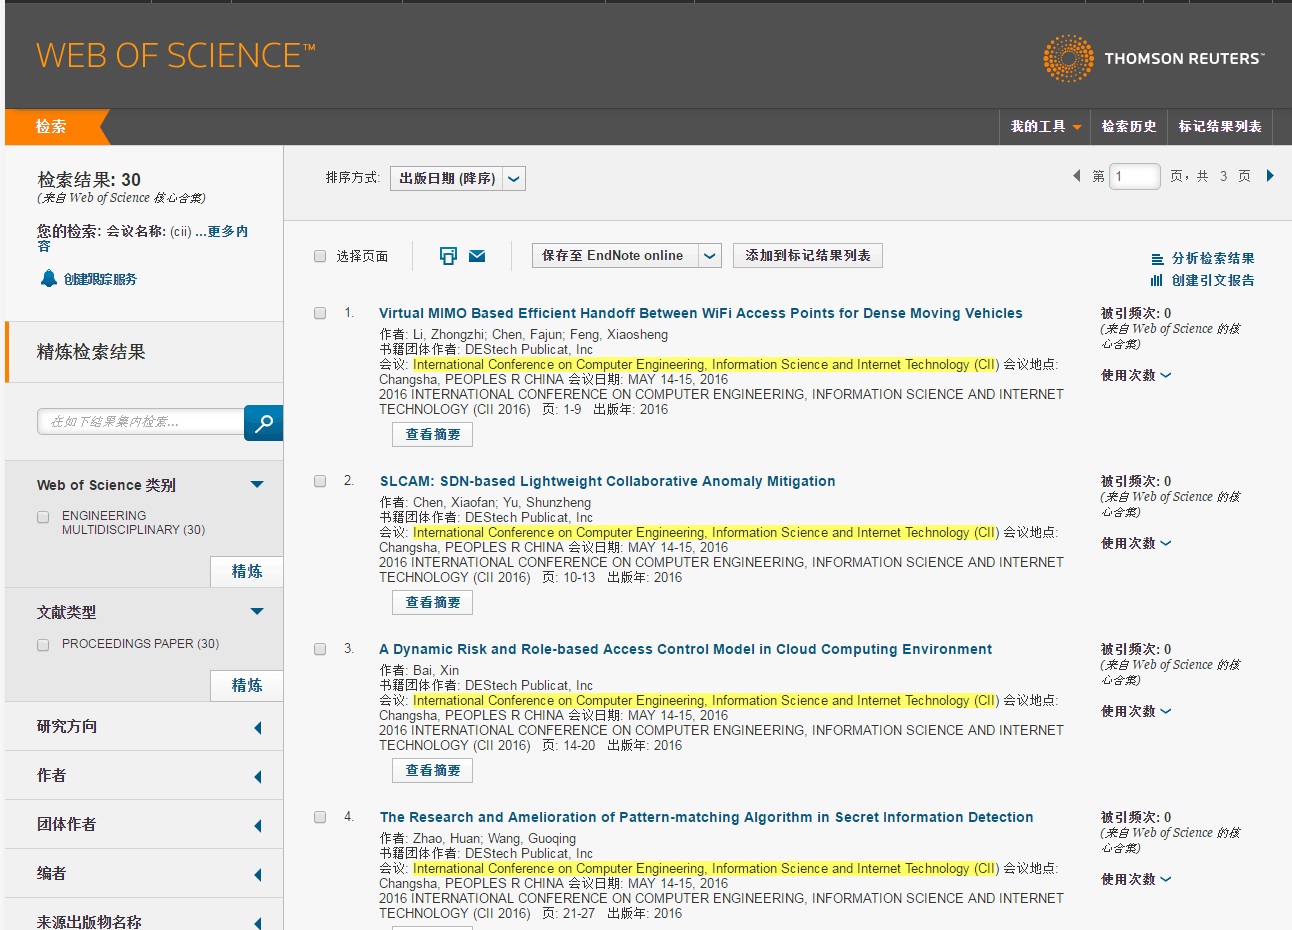Viewport: 1292px width, 930px height.
Task: Expand 使用次数 for result 1
Action: click(1136, 375)
